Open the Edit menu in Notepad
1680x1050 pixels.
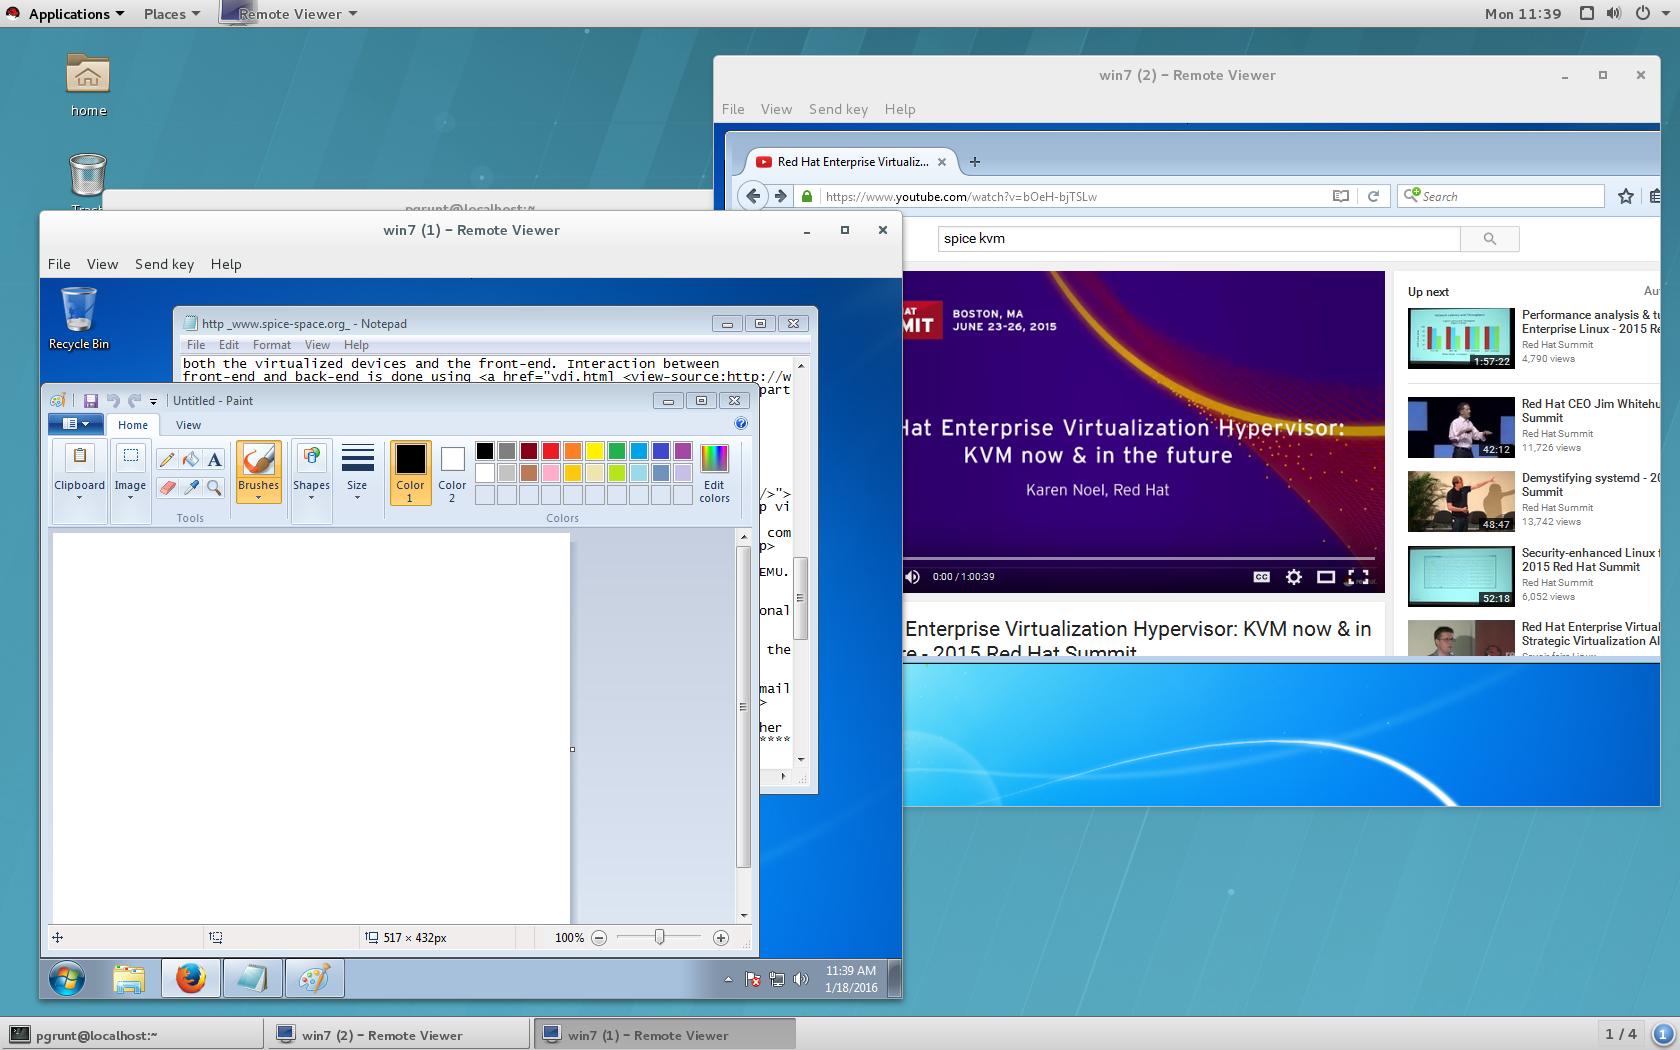coord(229,345)
